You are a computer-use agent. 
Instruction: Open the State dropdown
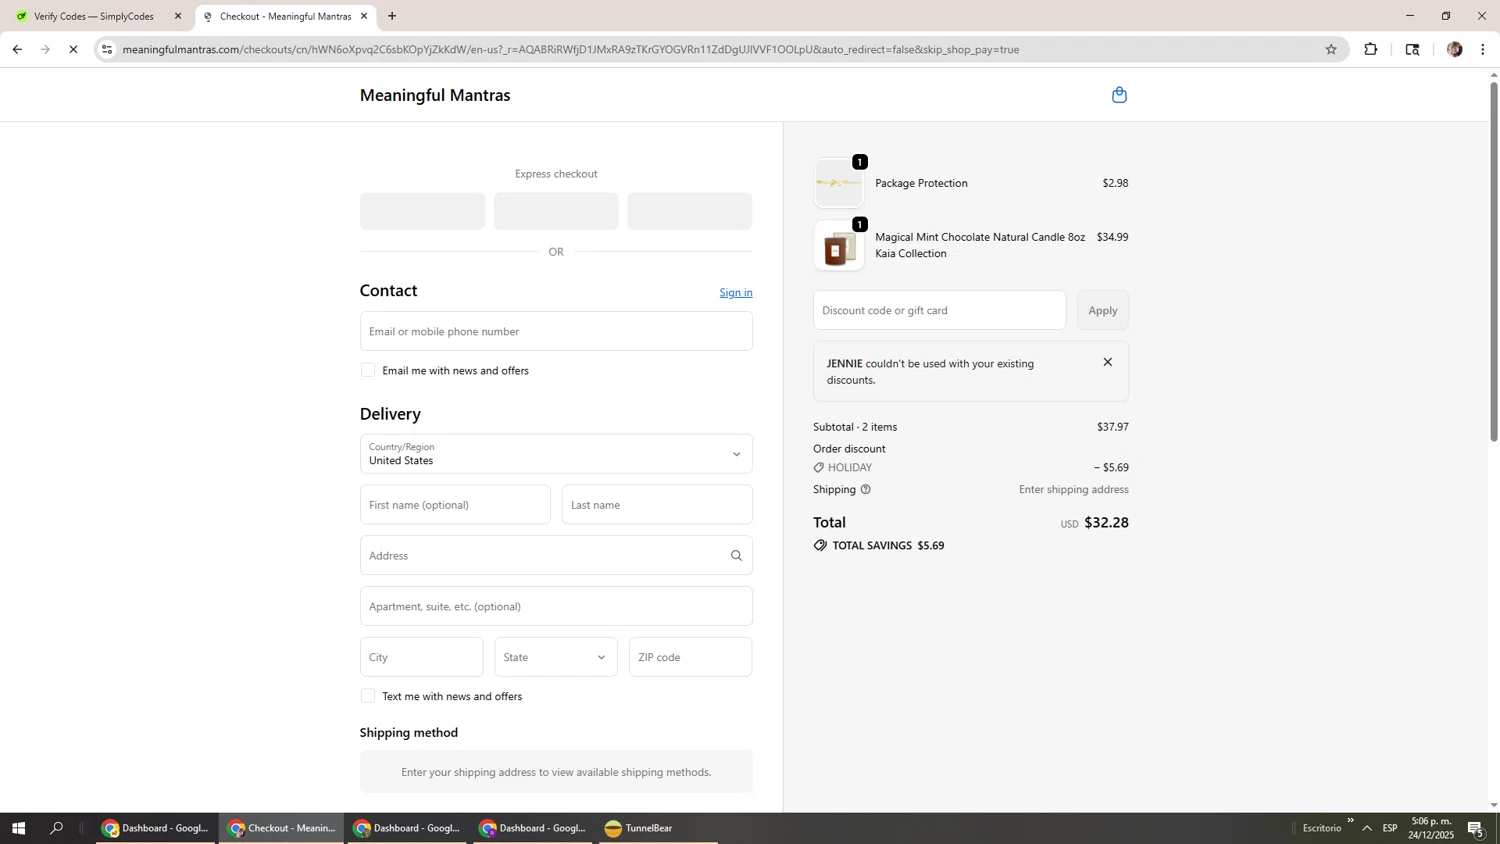[556, 657]
